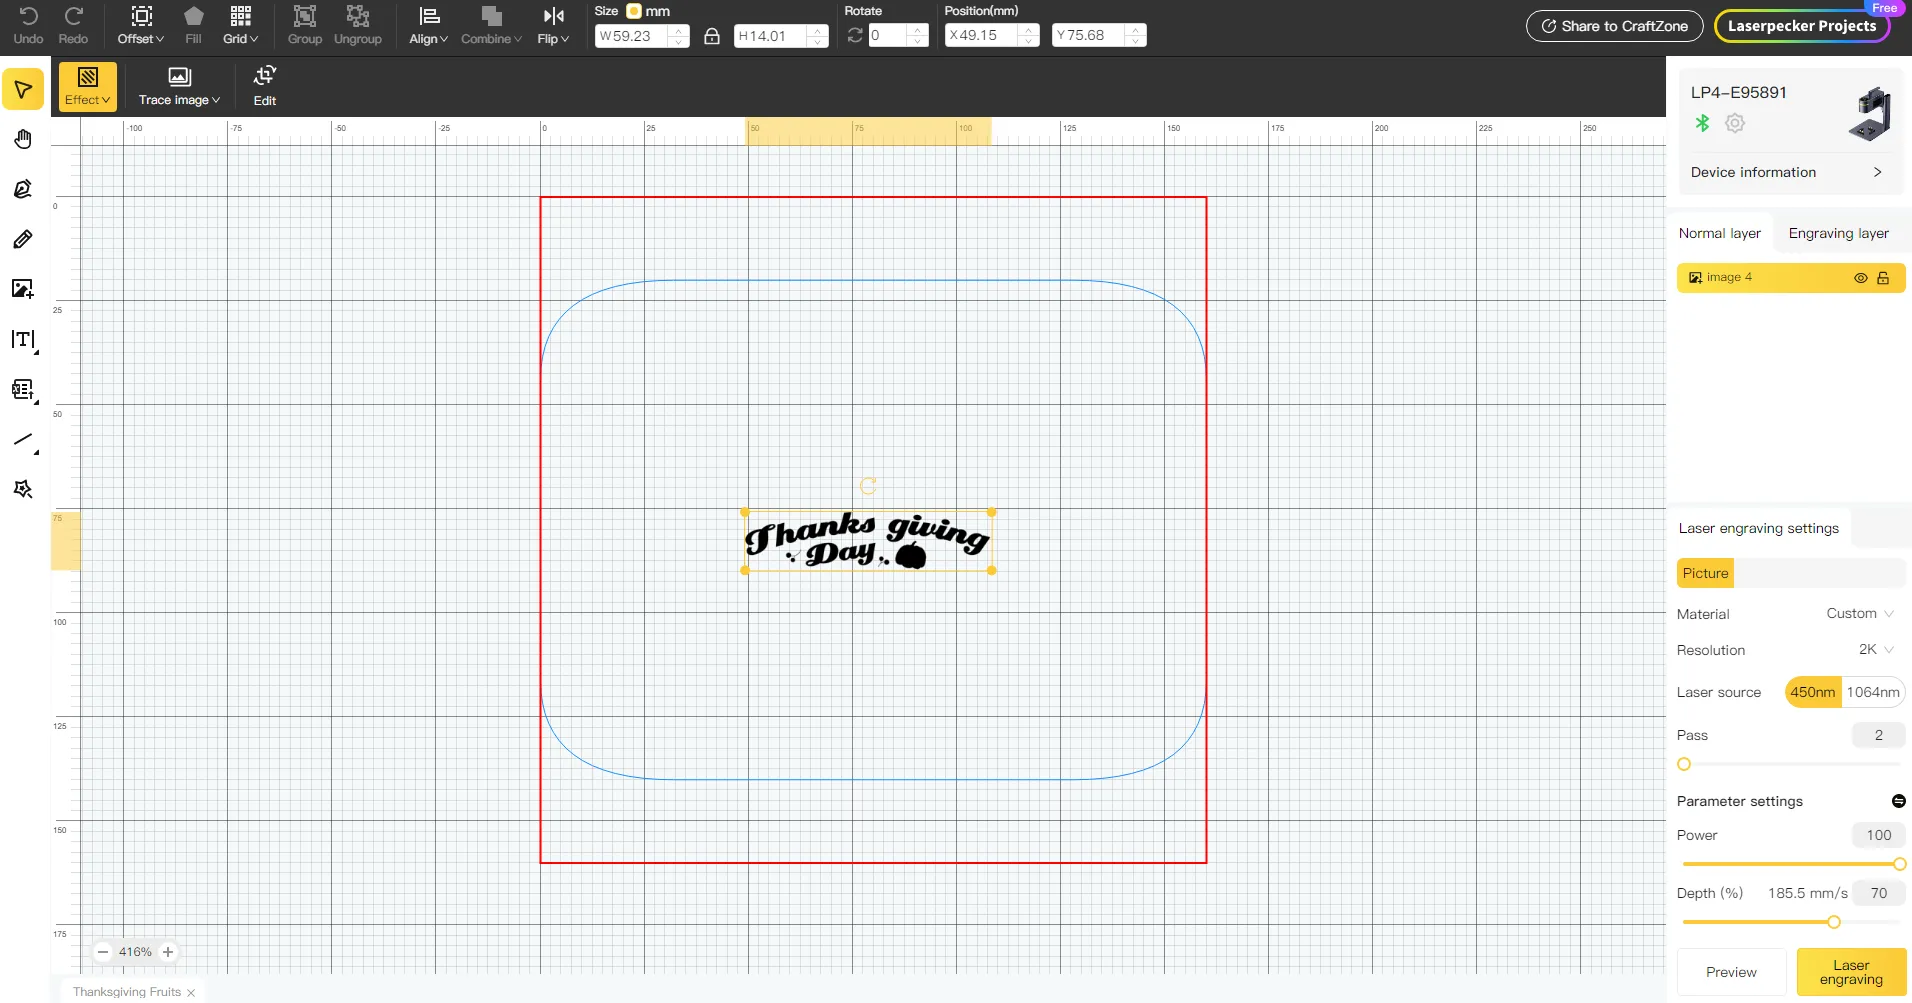
Task: Select the text tool
Action: 23,340
